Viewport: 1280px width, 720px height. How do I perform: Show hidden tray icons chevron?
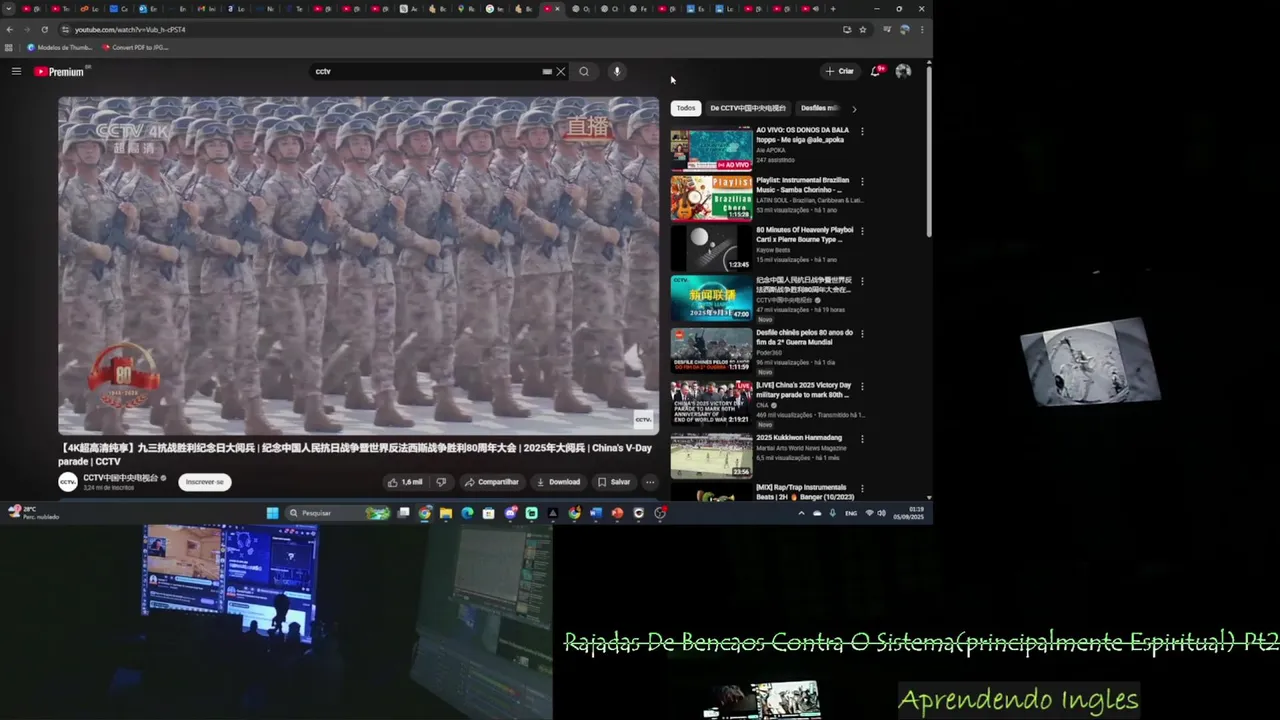[x=801, y=513]
